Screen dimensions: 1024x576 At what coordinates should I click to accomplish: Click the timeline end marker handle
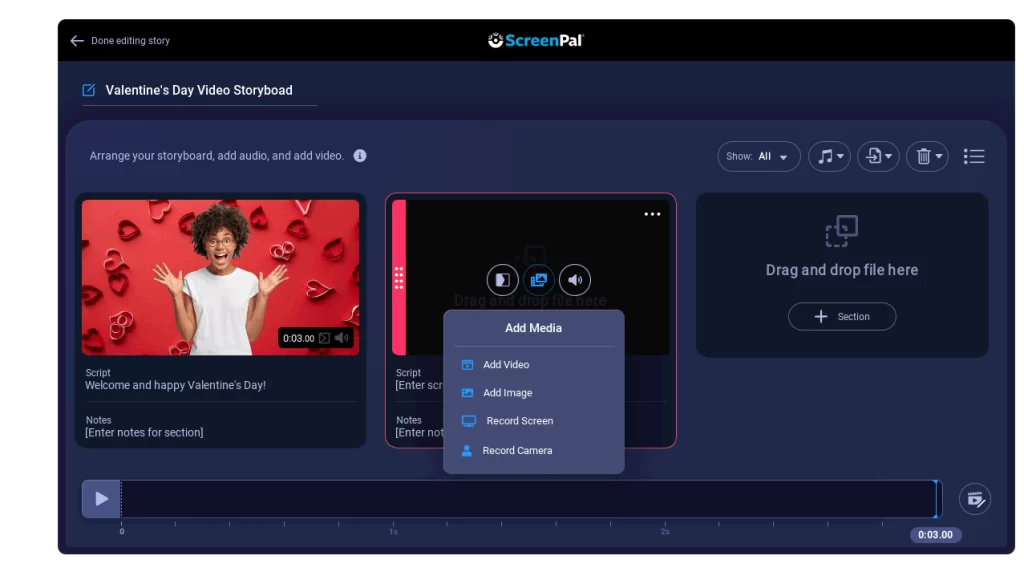936,499
